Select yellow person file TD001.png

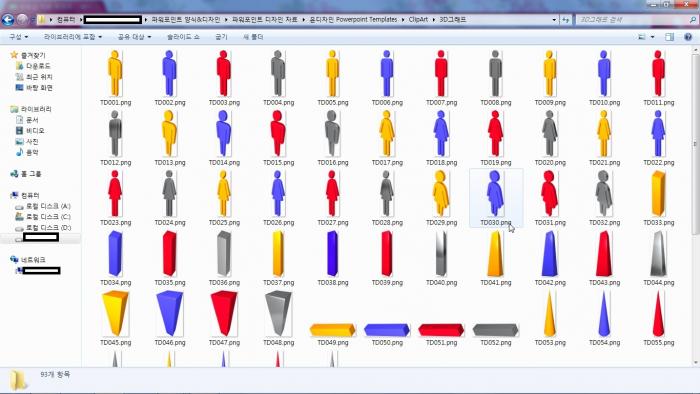pyautogui.click(x=115, y=78)
